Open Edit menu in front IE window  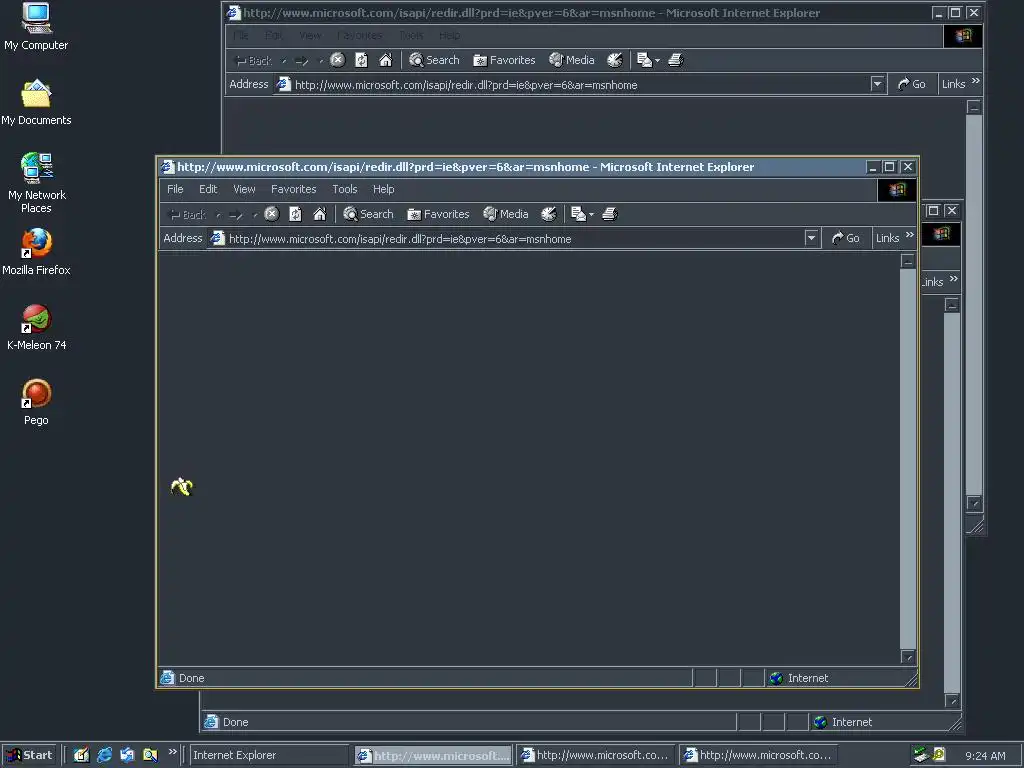[208, 189]
